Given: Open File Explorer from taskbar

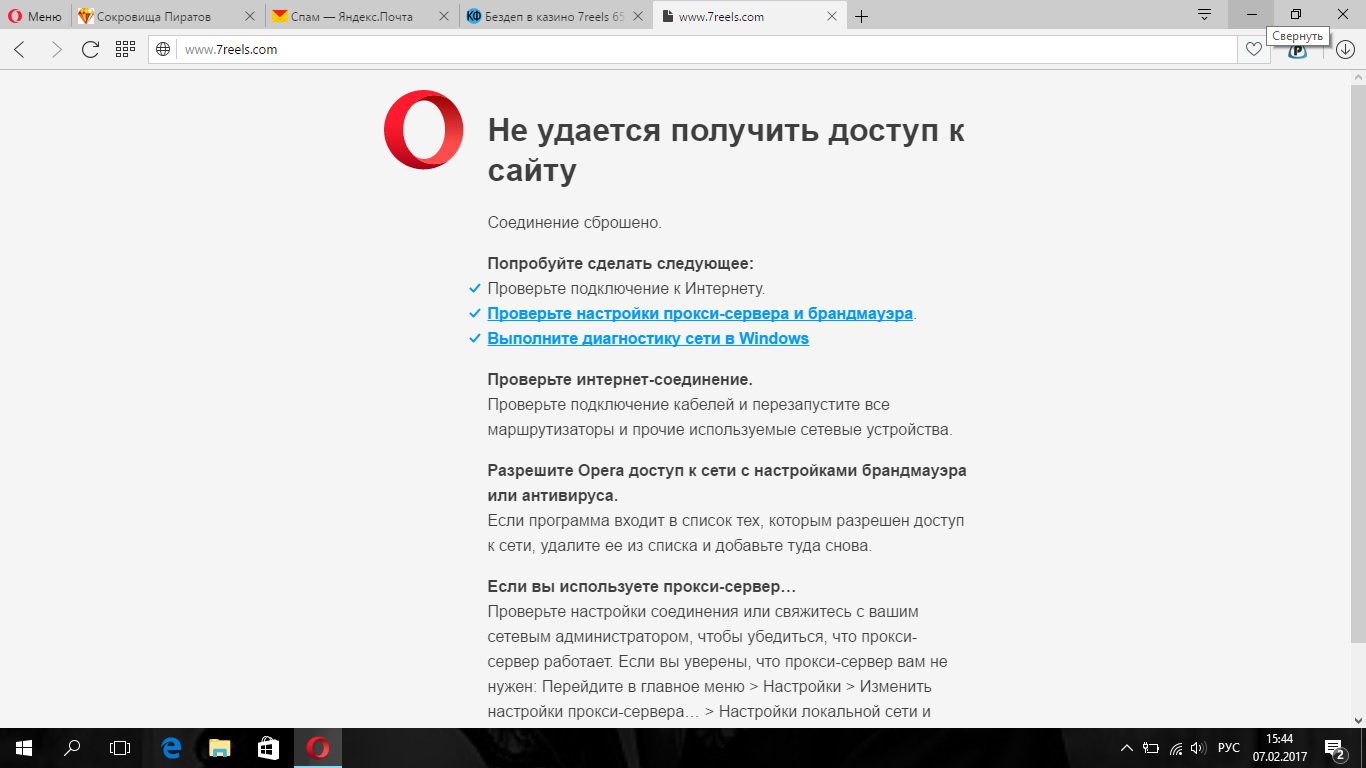Looking at the screenshot, I should pos(219,748).
